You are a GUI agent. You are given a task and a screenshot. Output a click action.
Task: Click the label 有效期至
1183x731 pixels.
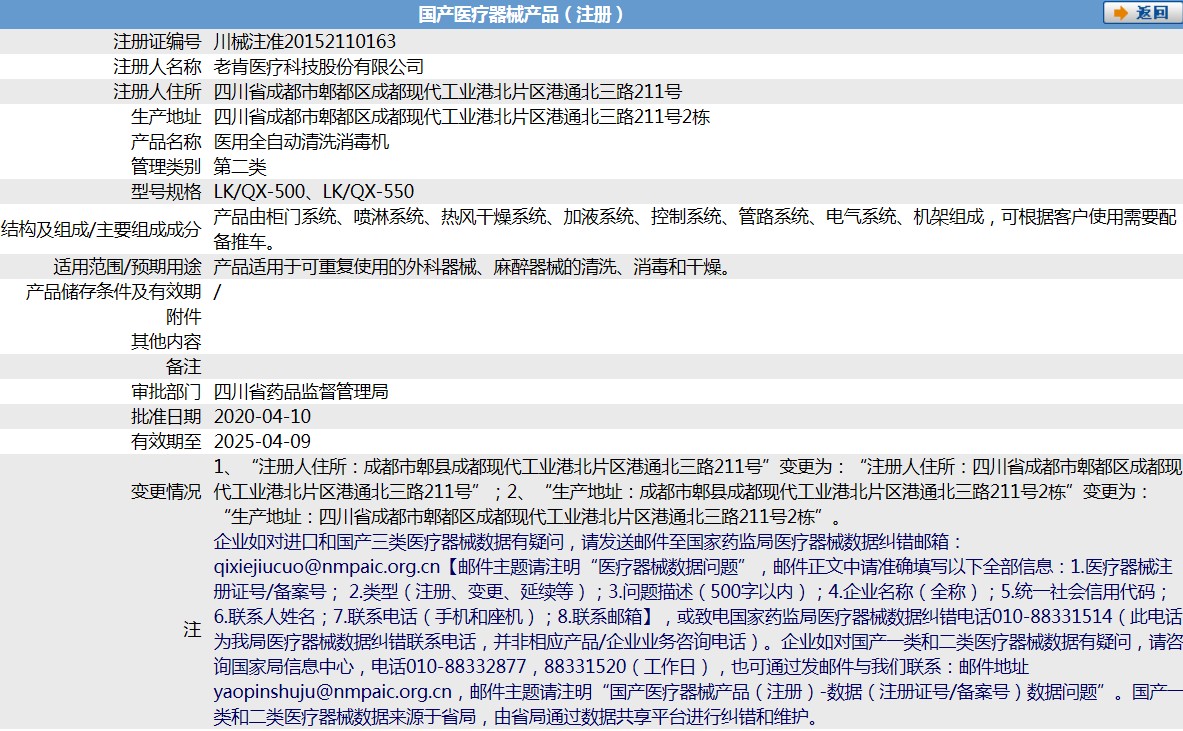click(166, 441)
